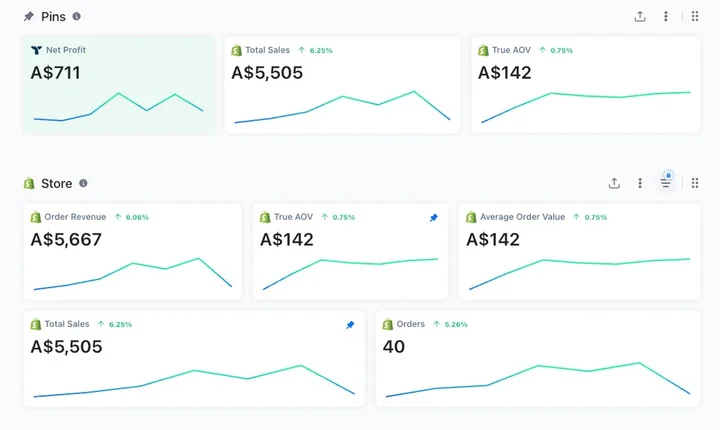This screenshot has width=720, height=430.
Task: Click the info icon beside Store heading
Action: [83, 184]
